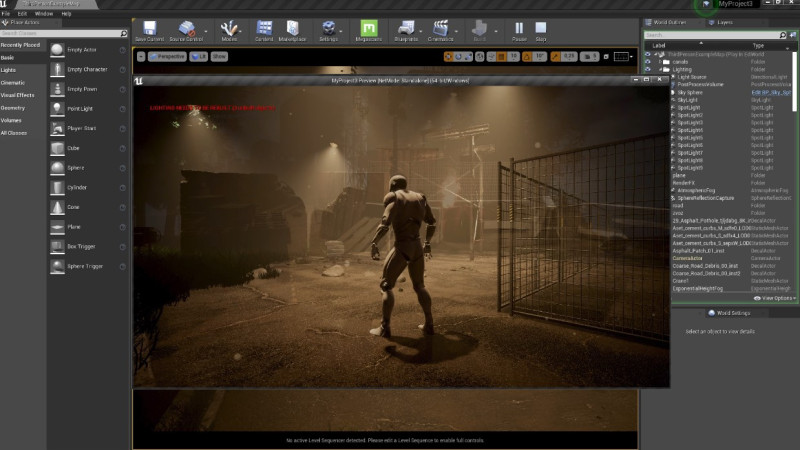Open the Perspective view mode dropdown
The height and width of the screenshot is (450, 800).
(167, 57)
